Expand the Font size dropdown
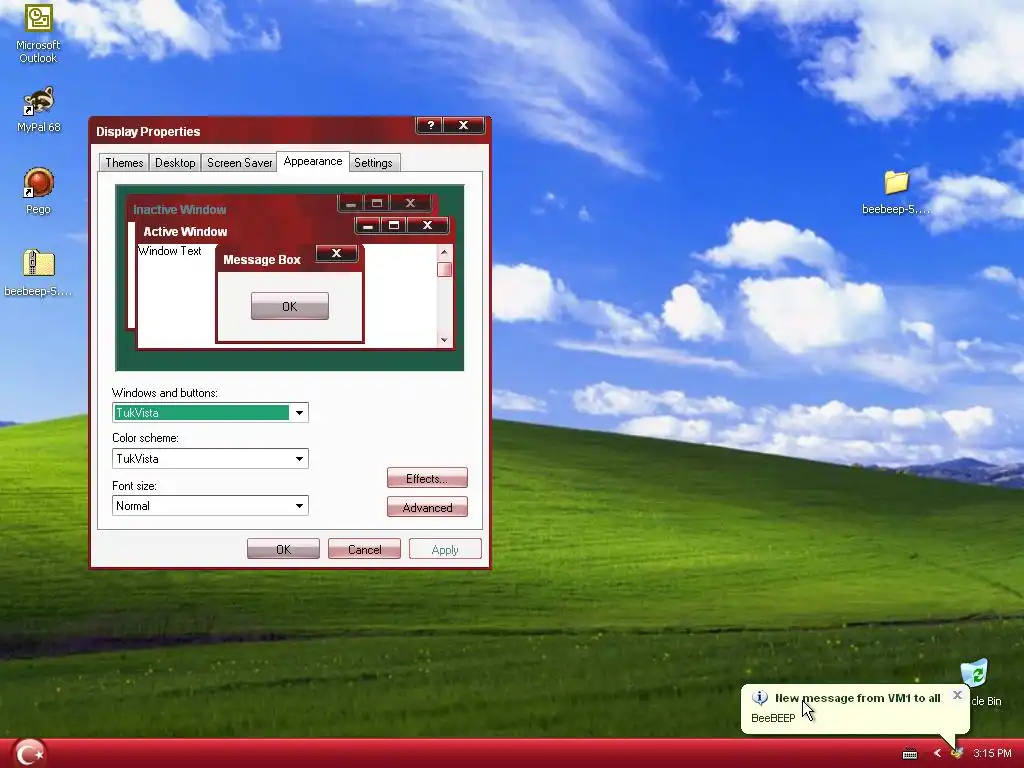Viewport: 1024px width, 768px height. (x=299, y=505)
